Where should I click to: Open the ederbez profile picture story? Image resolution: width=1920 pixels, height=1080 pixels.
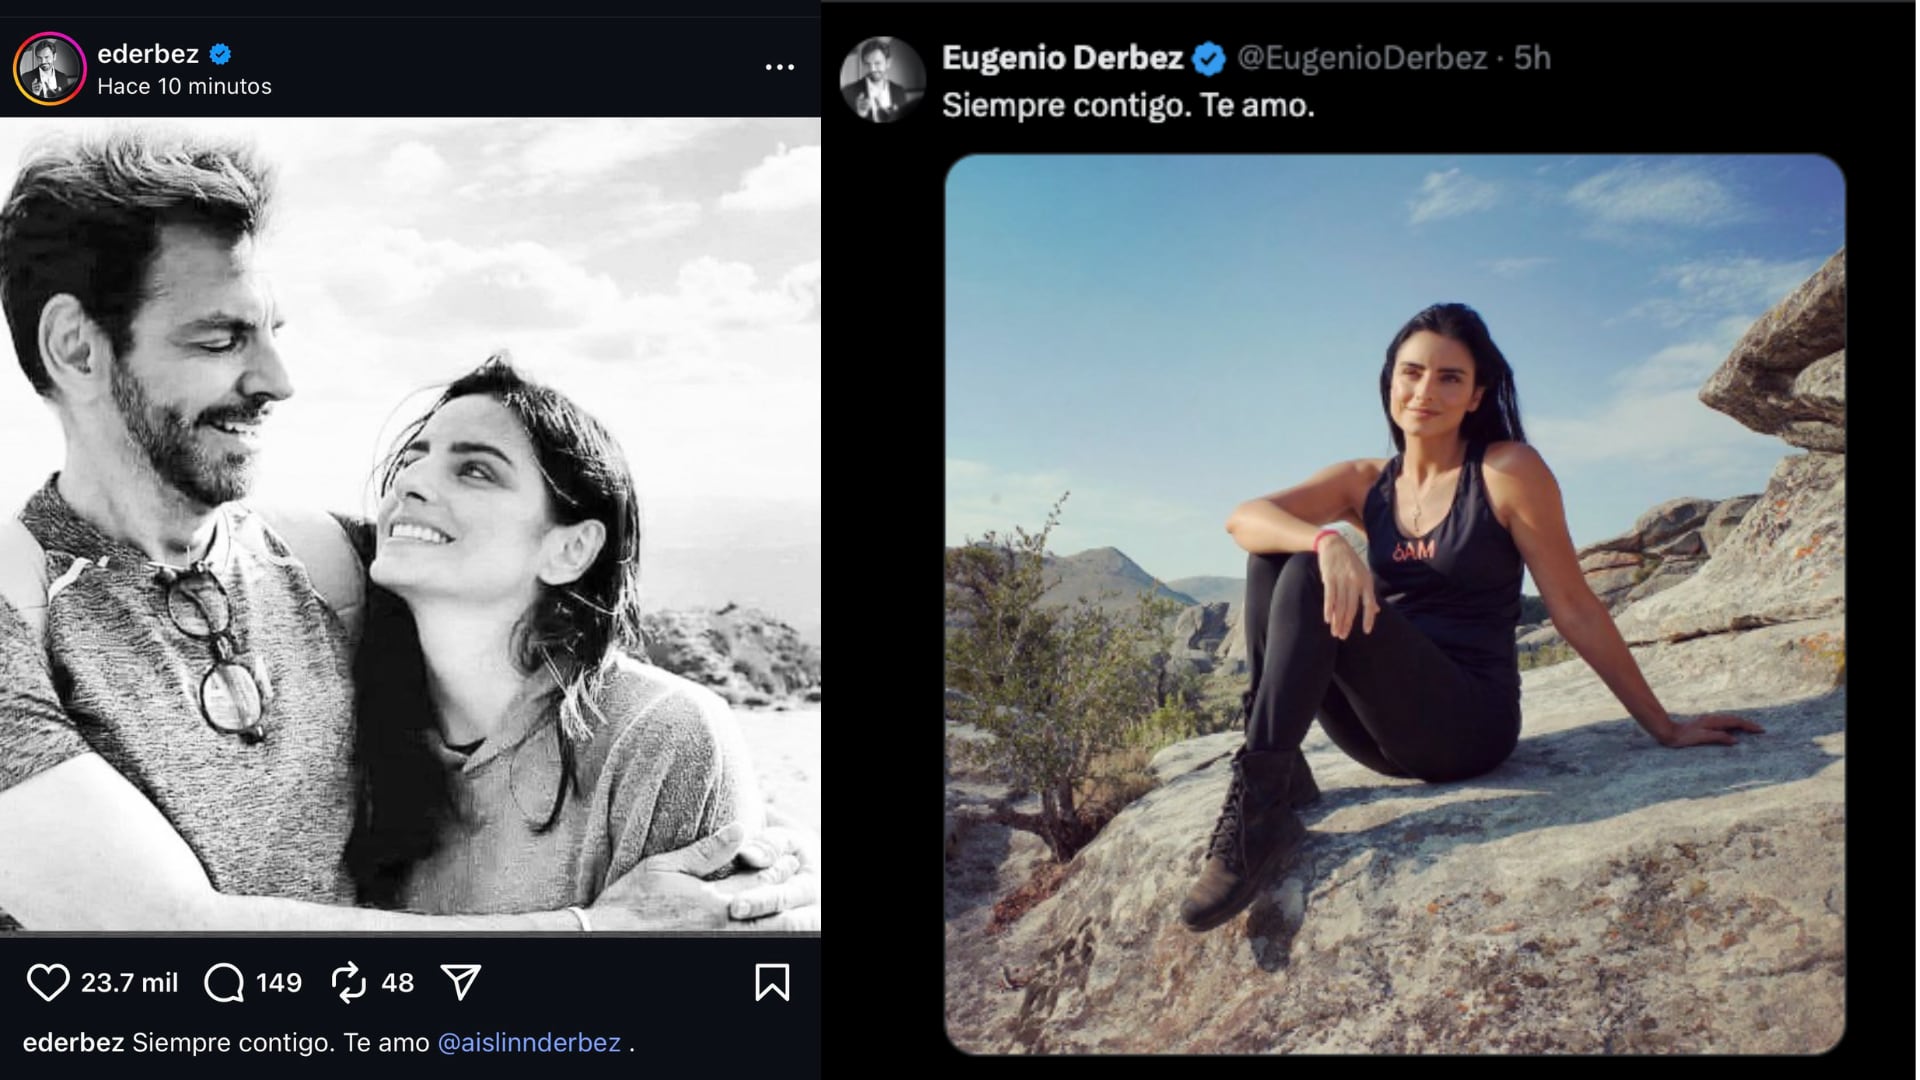pyautogui.click(x=49, y=69)
